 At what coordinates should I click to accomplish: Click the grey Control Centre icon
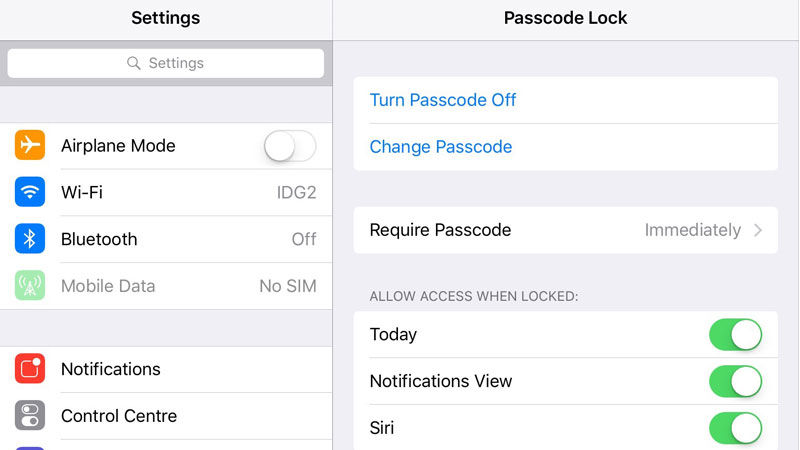(30, 415)
